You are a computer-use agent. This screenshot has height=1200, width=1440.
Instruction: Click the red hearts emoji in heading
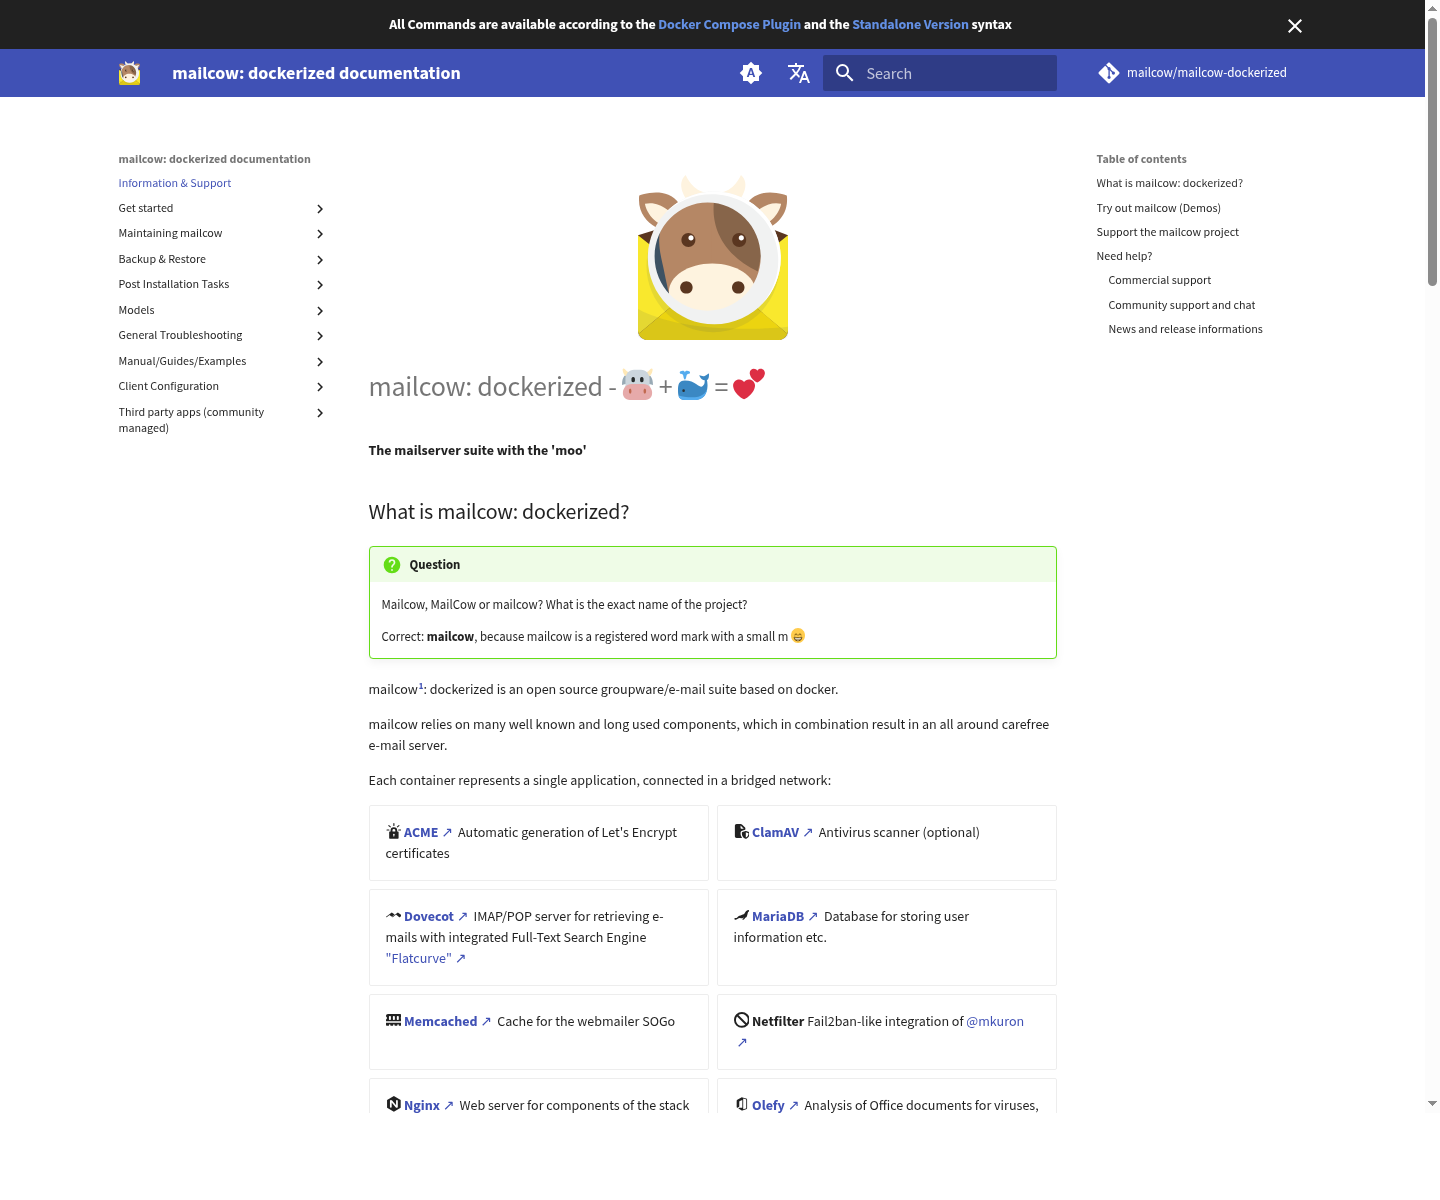pyautogui.click(x=748, y=384)
